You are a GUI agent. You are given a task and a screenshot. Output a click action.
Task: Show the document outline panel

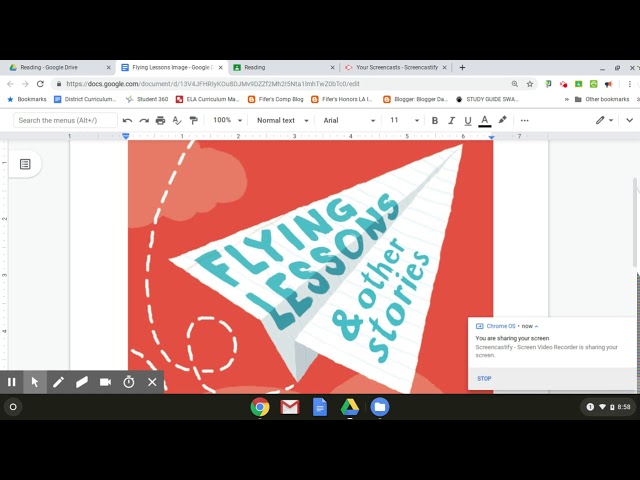25,164
